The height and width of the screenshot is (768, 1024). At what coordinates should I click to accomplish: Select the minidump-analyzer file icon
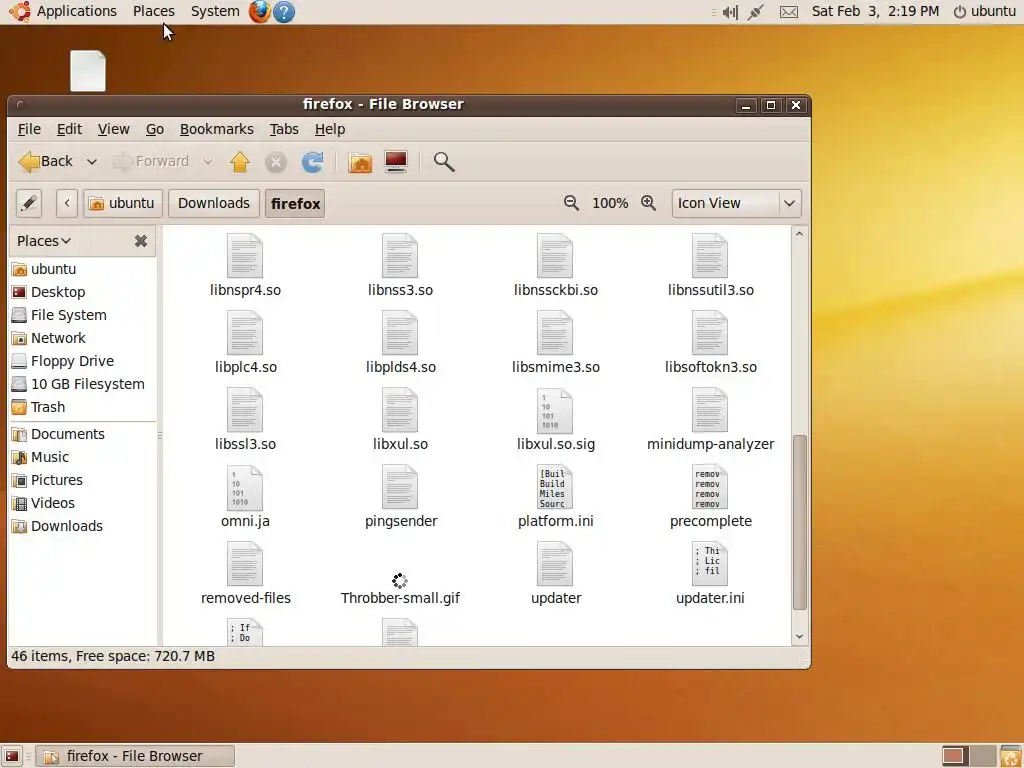tap(710, 410)
